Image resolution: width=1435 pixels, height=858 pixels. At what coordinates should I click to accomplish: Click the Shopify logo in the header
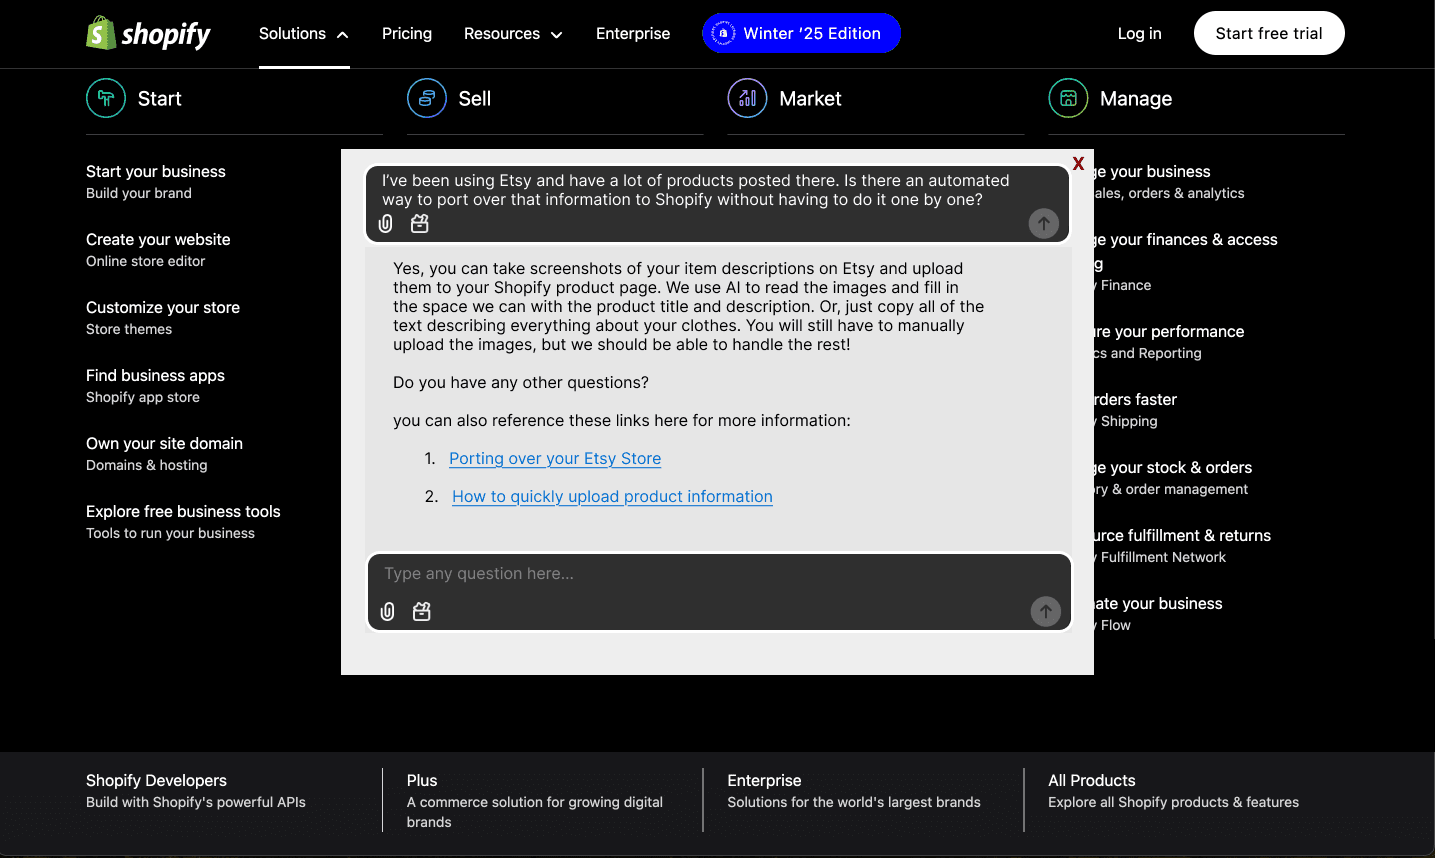pyautogui.click(x=148, y=33)
